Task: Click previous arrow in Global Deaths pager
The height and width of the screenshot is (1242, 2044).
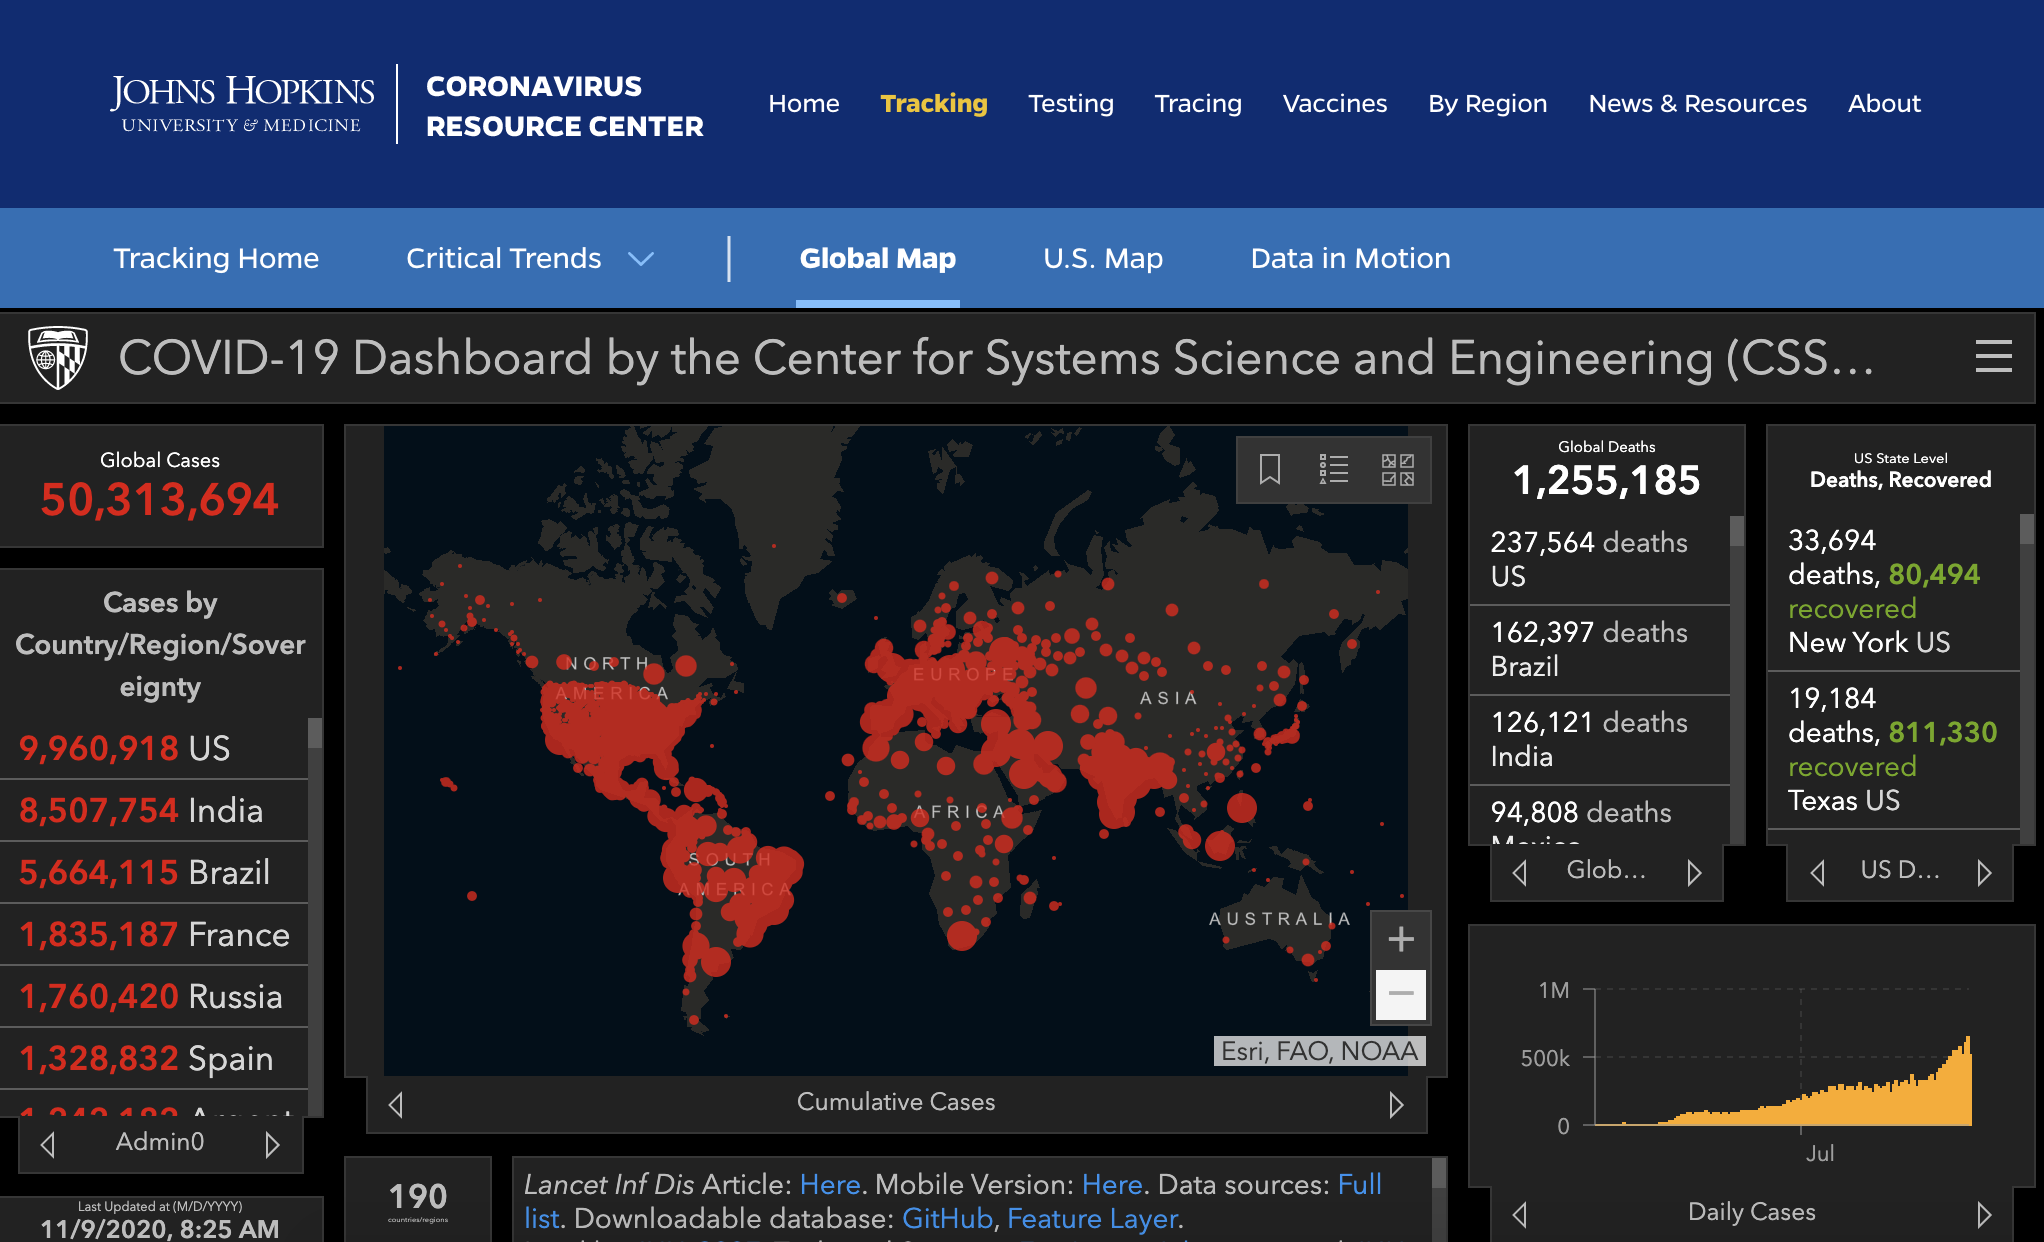Action: coord(1520,873)
